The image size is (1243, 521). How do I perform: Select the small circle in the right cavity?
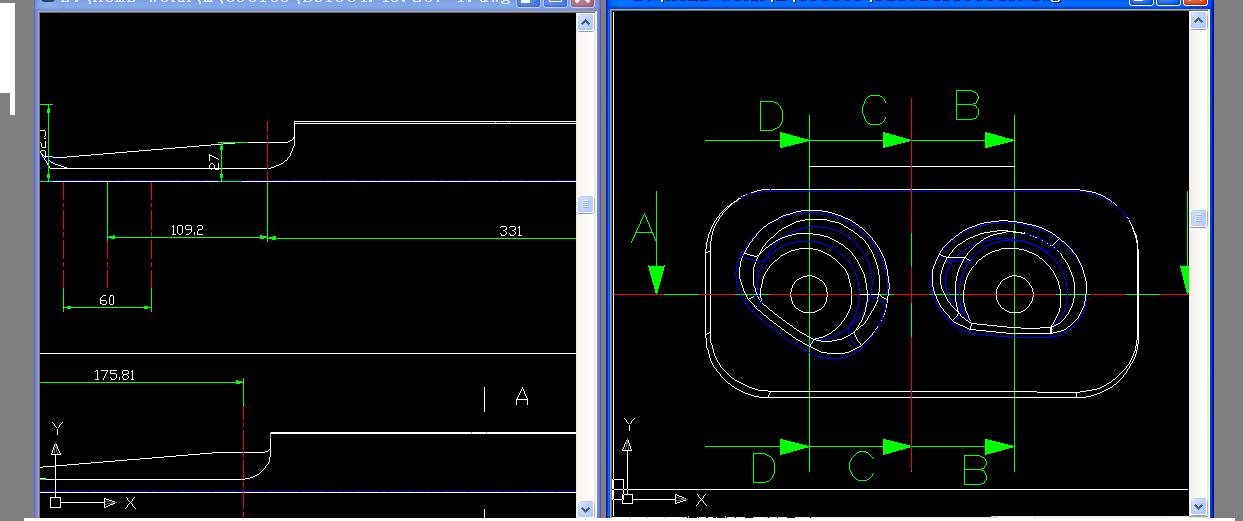pyautogui.click(x=1015, y=294)
